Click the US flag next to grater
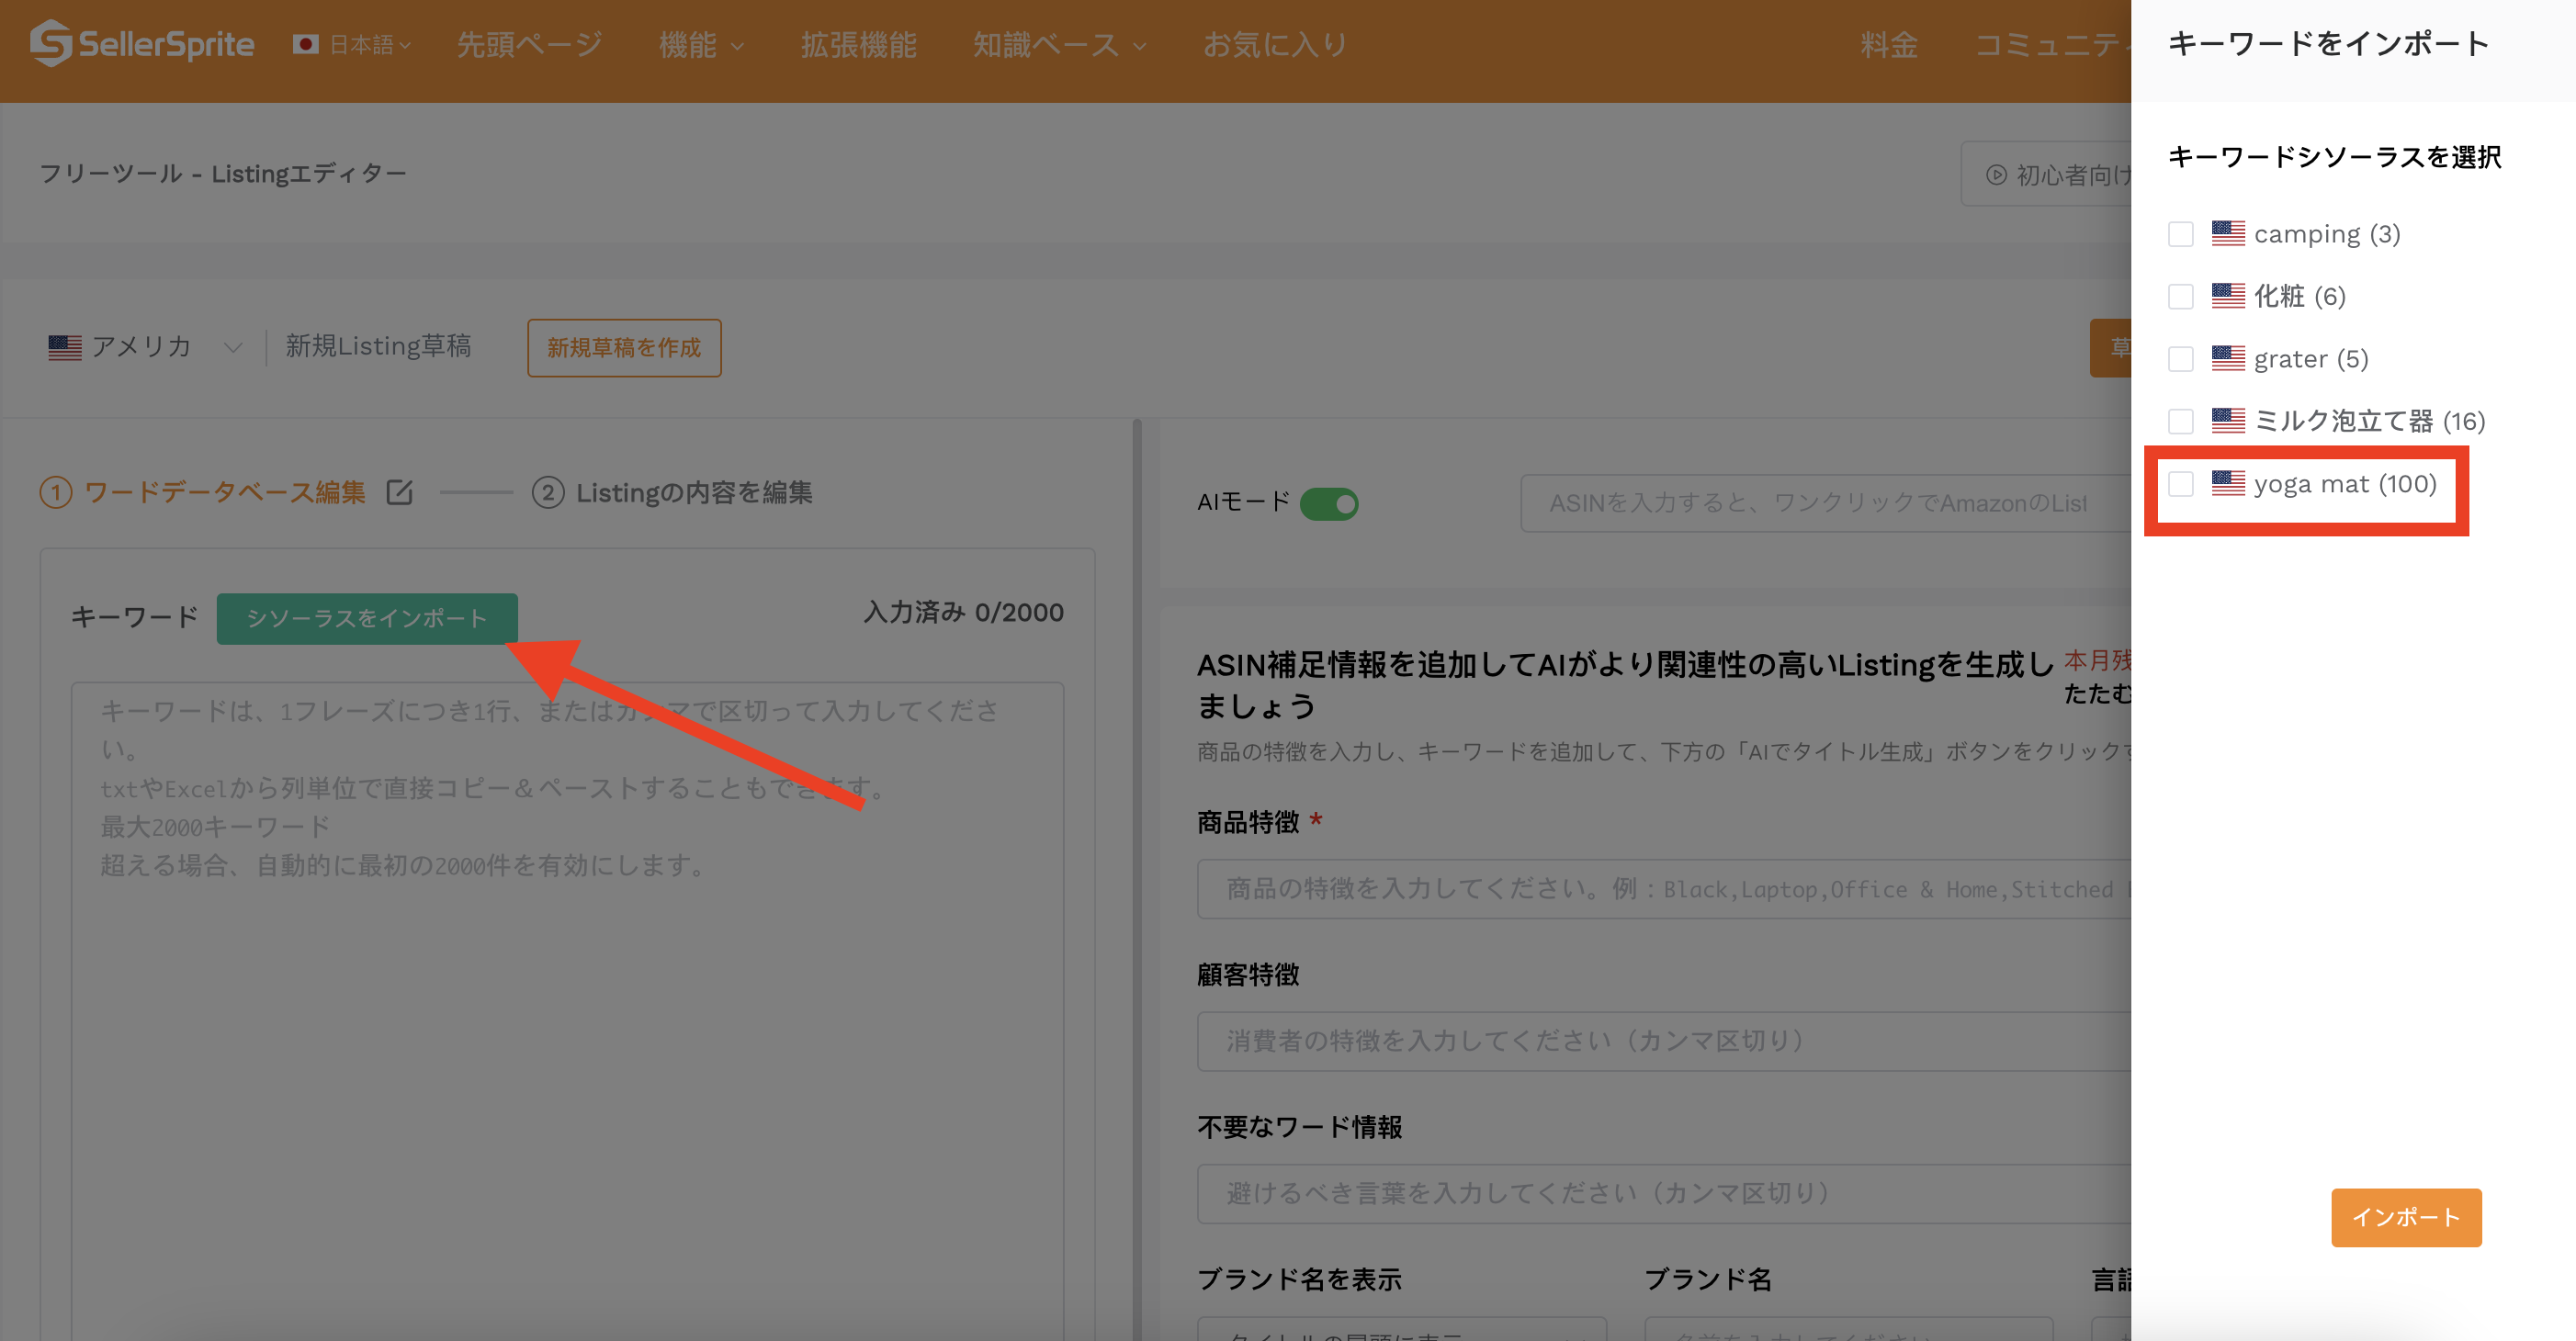The height and width of the screenshot is (1341, 2576). (x=2228, y=358)
